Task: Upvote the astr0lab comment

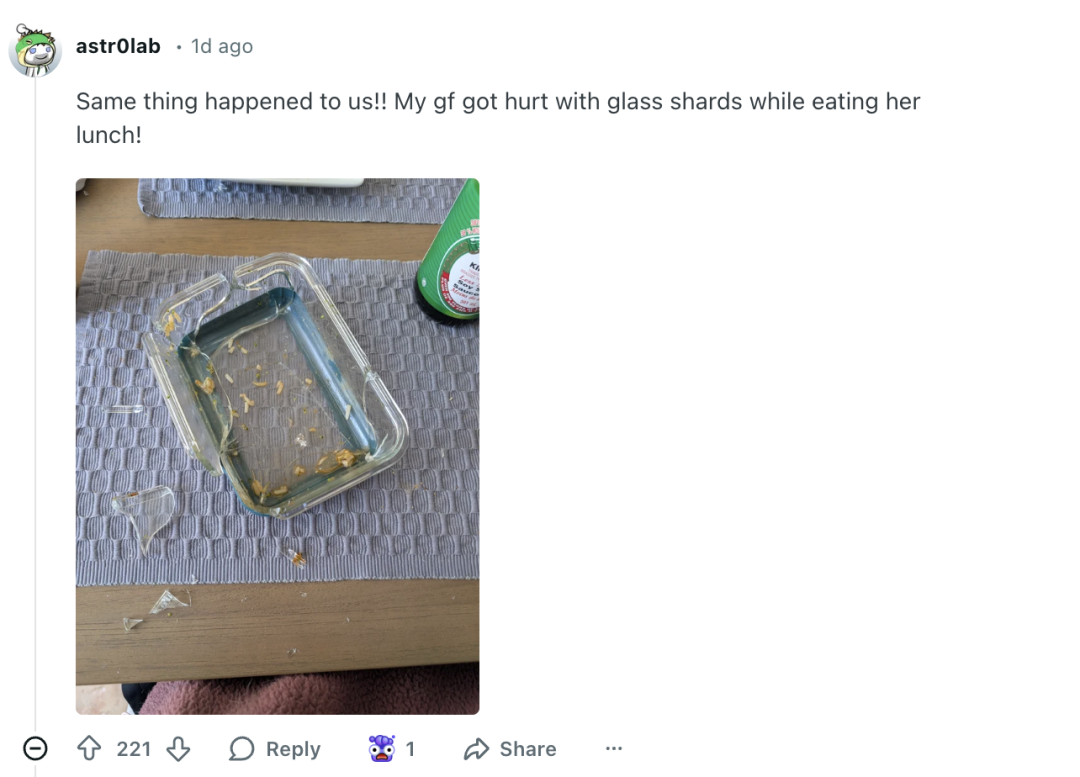Action: (x=89, y=749)
